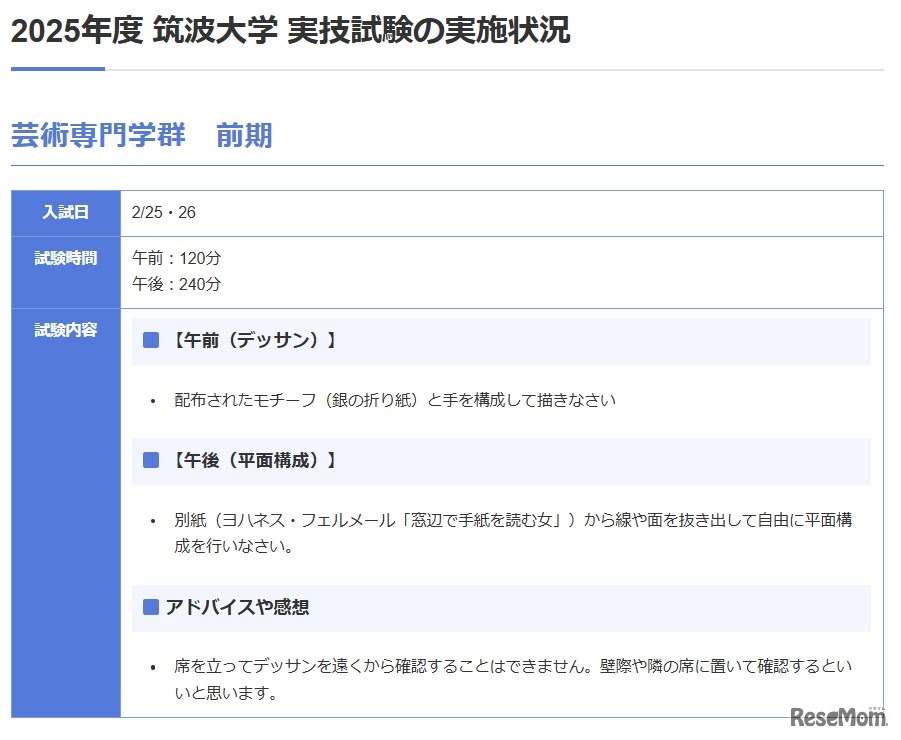This screenshot has height=740, width=901.
Task: Click the bullet point before 席を立って text
Action: tap(153, 664)
